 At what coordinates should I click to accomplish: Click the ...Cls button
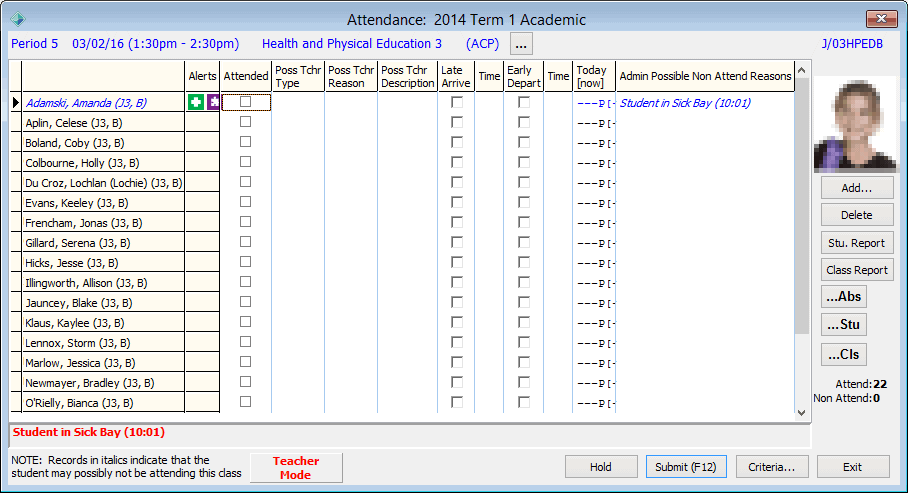pyautogui.click(x=844, y=355)
